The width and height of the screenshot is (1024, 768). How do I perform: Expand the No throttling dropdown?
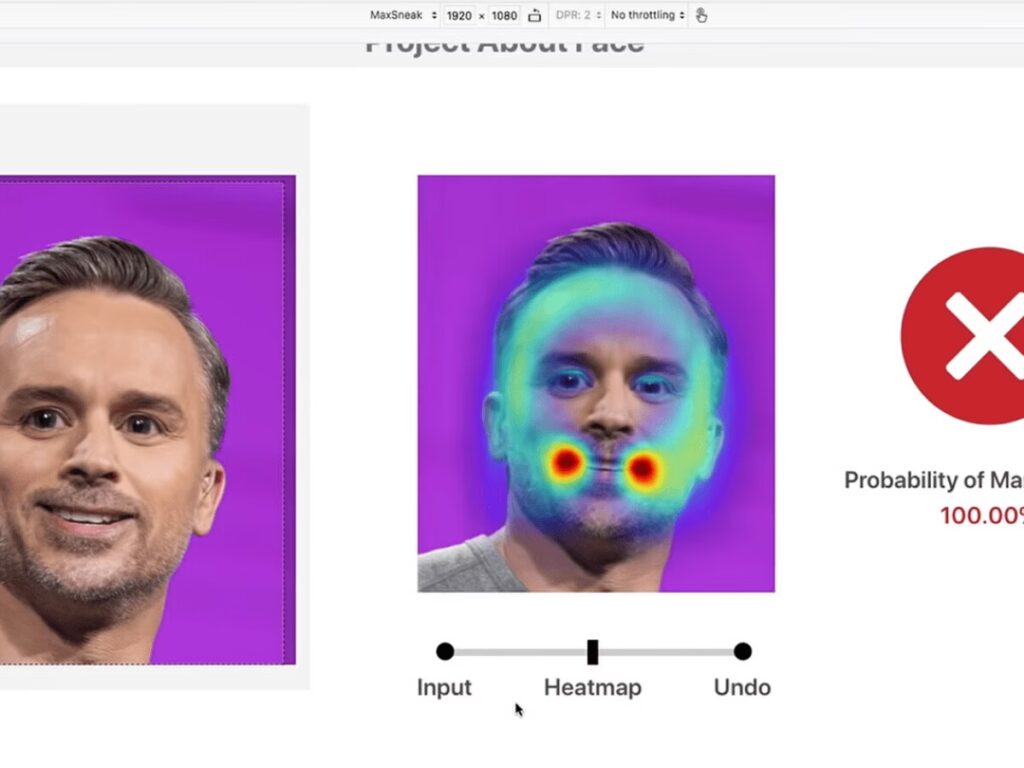click(x=647, y=16)
